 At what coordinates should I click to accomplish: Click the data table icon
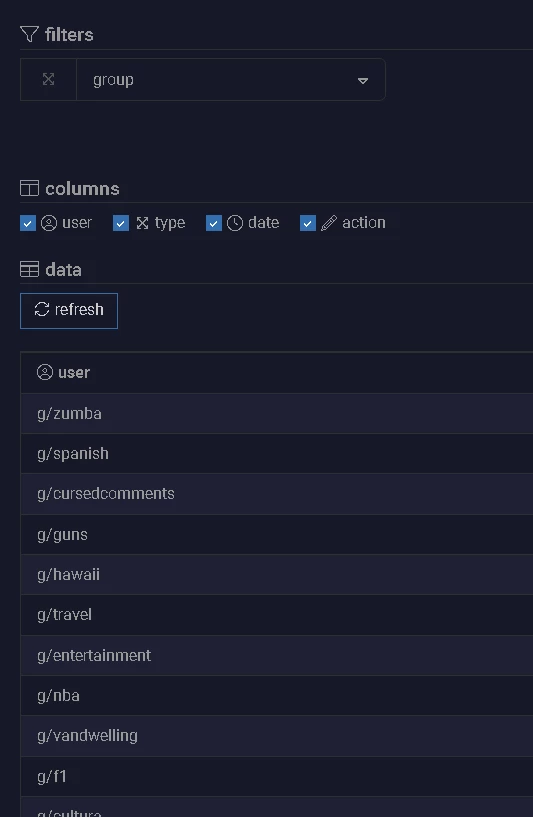click(x=29, y=269)
